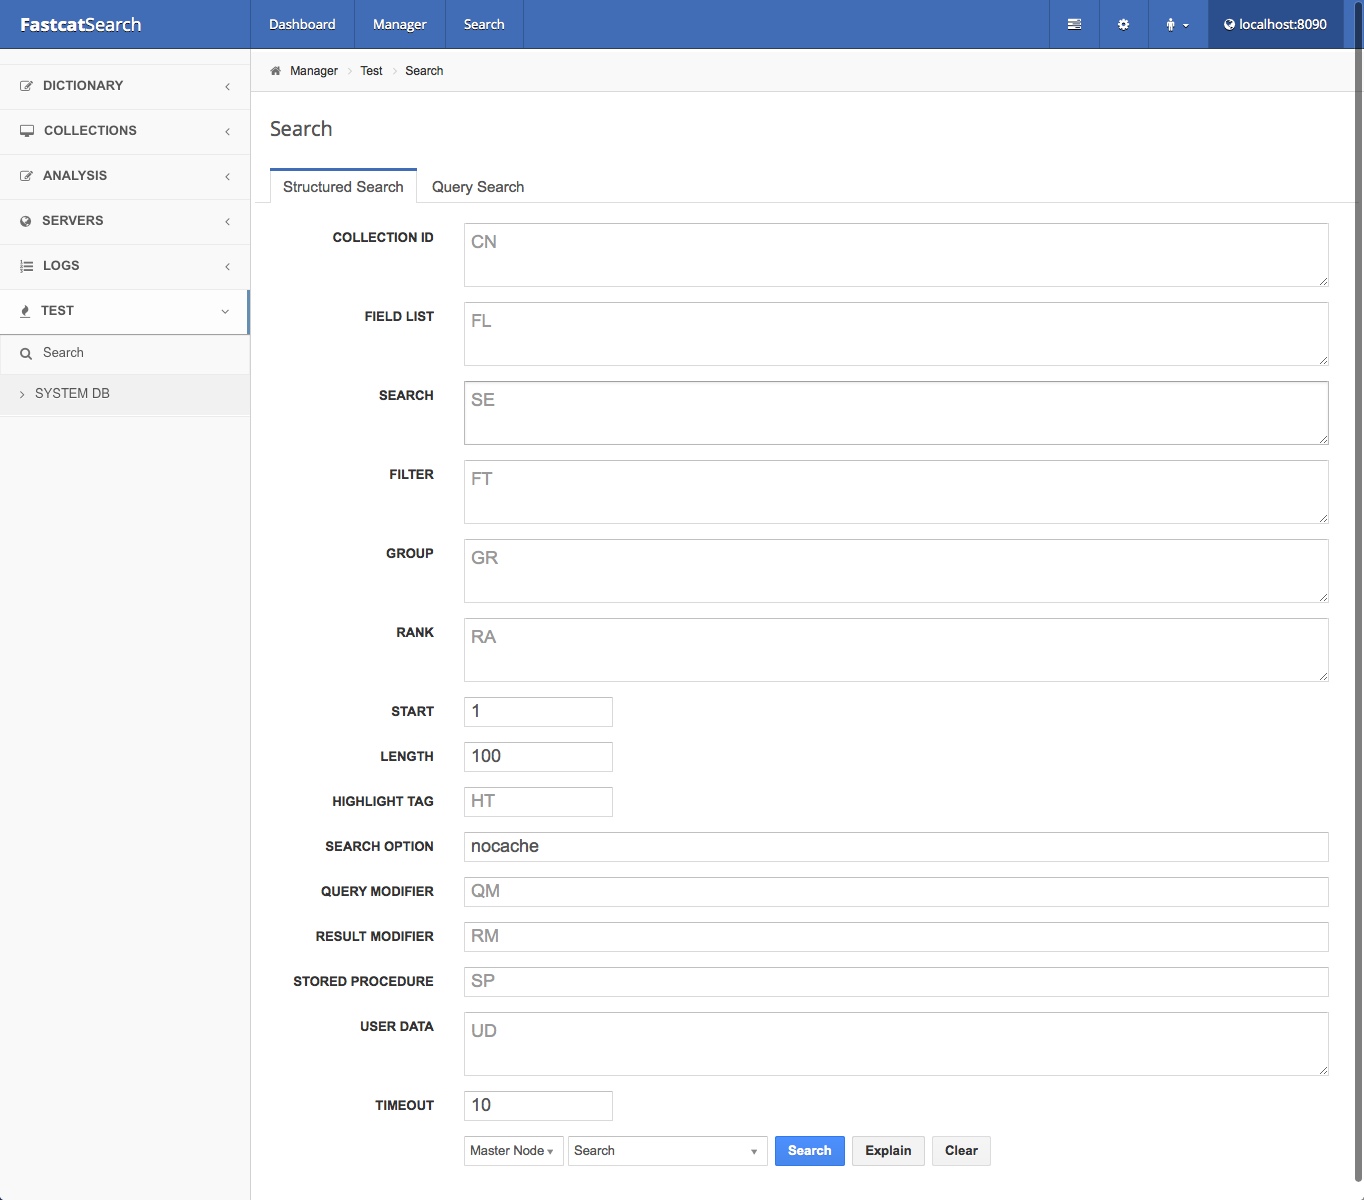Expand the COLLECTIONS sidebar chevron

pyautogui.click(x=227, y=132)
